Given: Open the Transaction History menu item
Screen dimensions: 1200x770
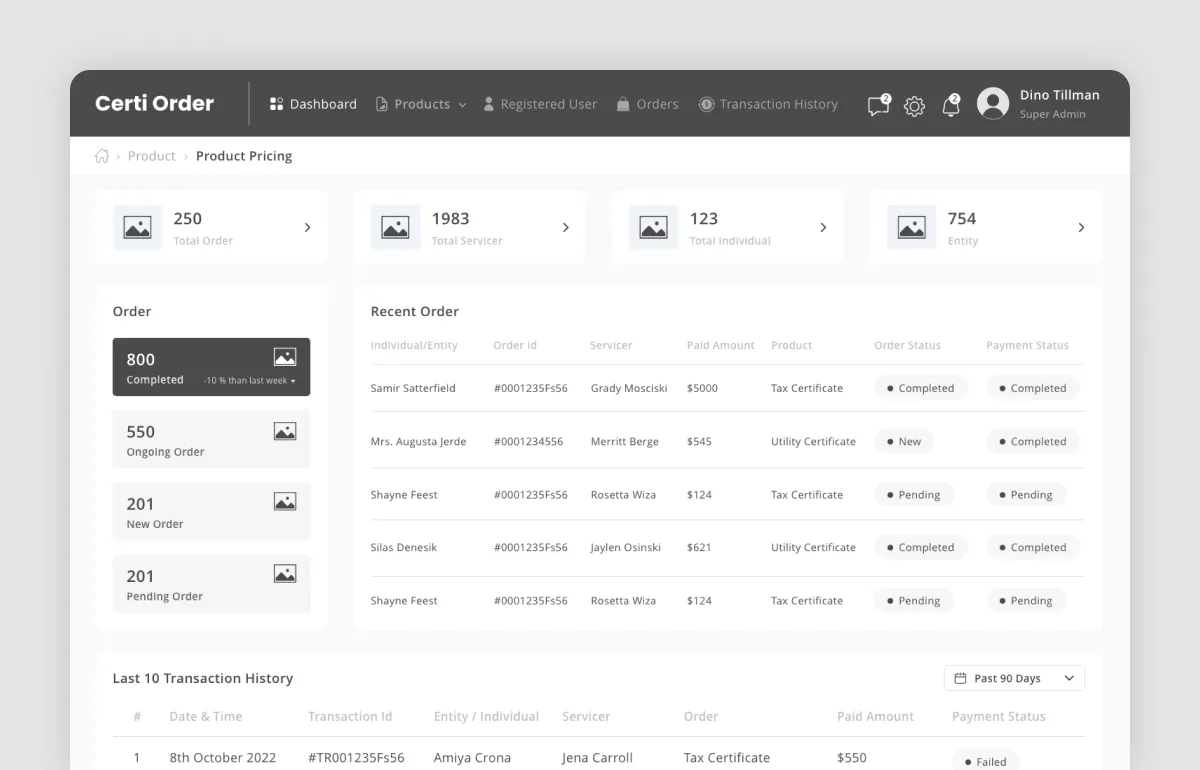Looking at the screenshot, I should point(768,104).
